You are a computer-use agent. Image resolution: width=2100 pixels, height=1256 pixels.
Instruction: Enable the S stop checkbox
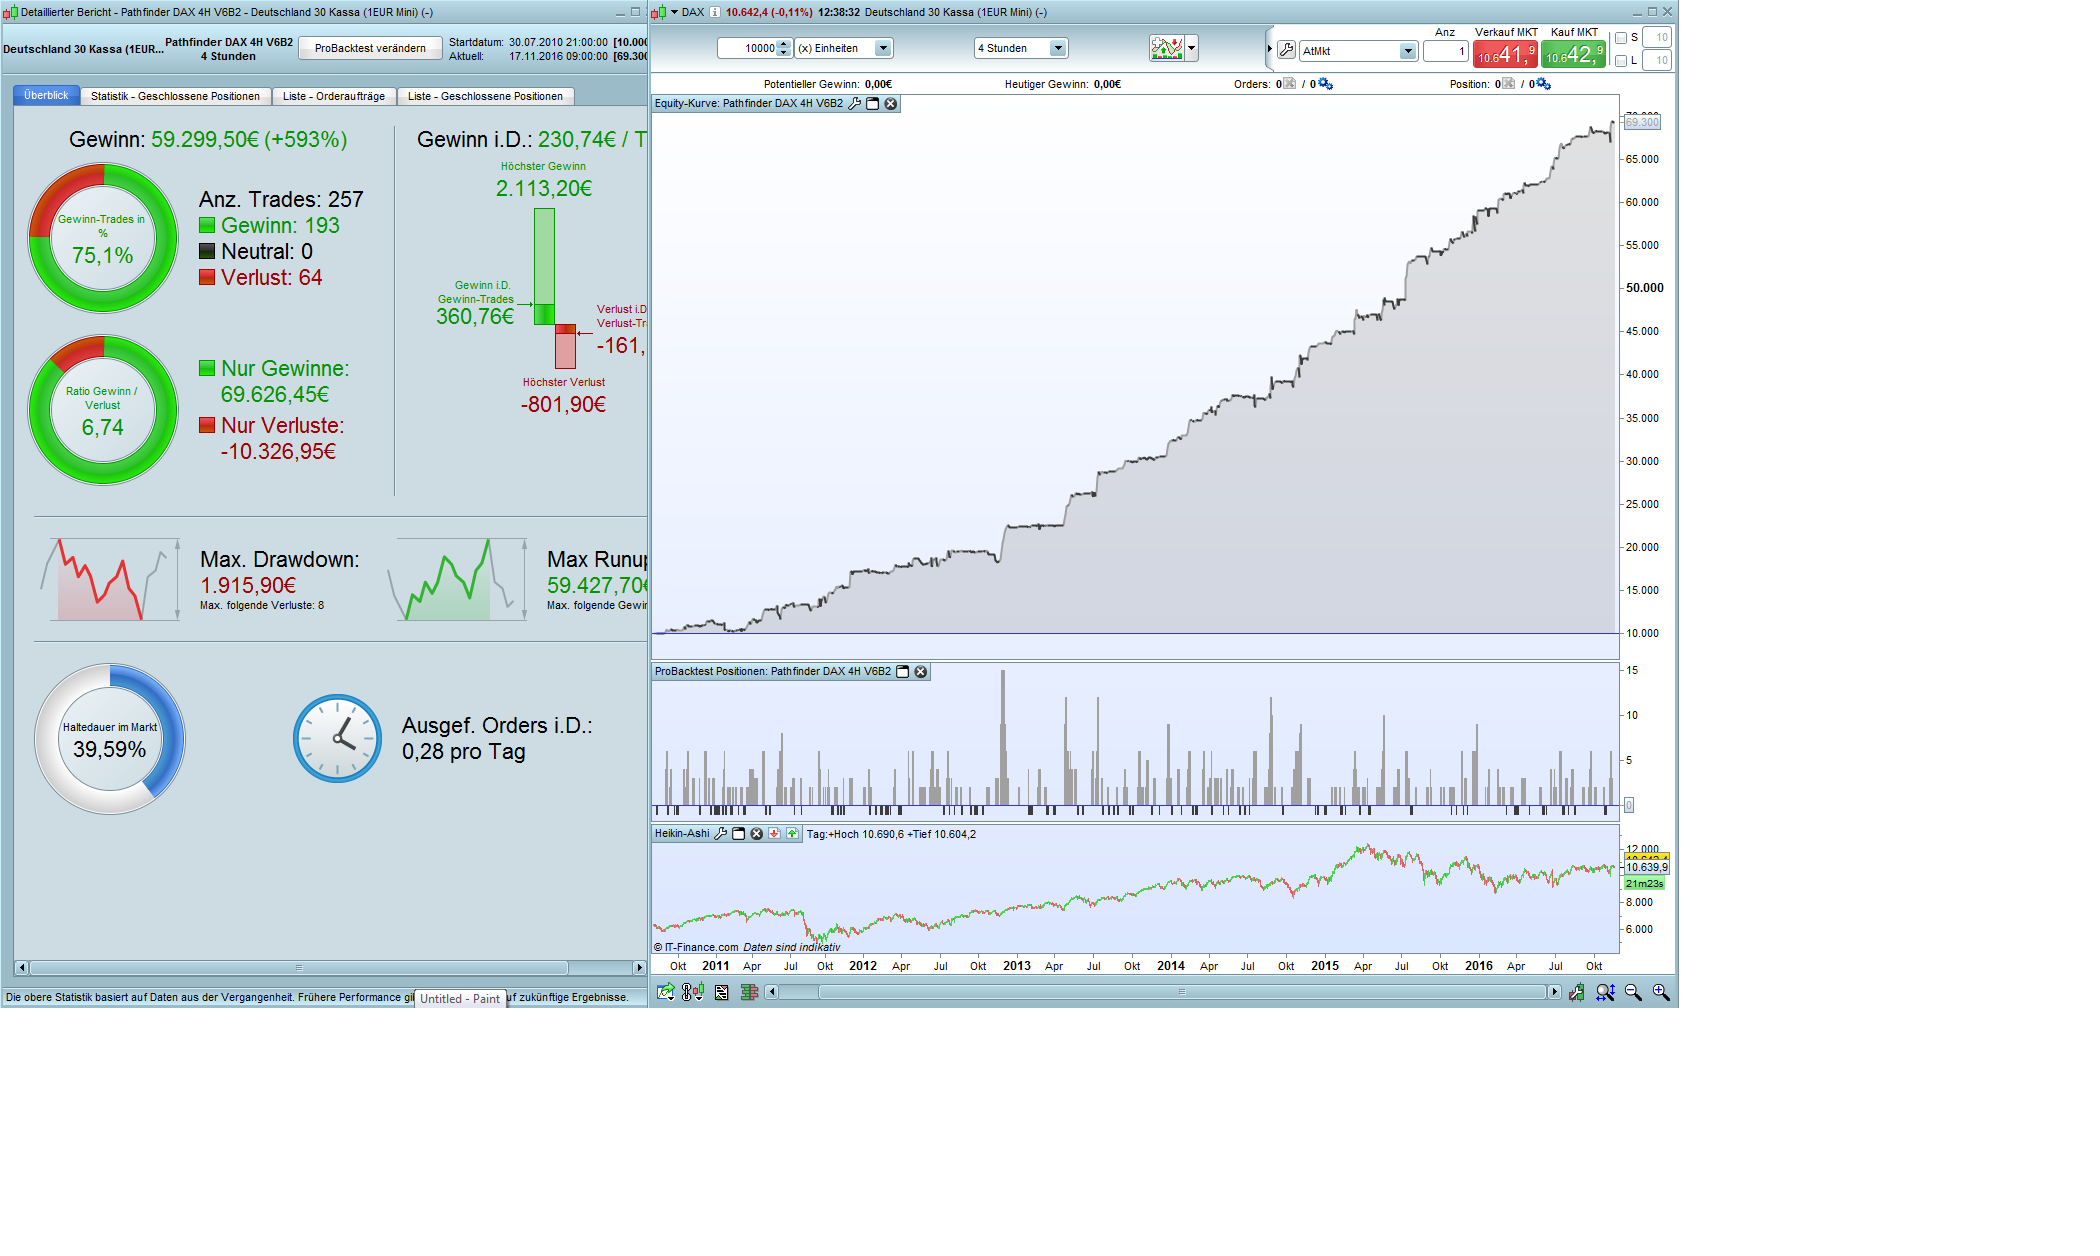click(1621, 38)
